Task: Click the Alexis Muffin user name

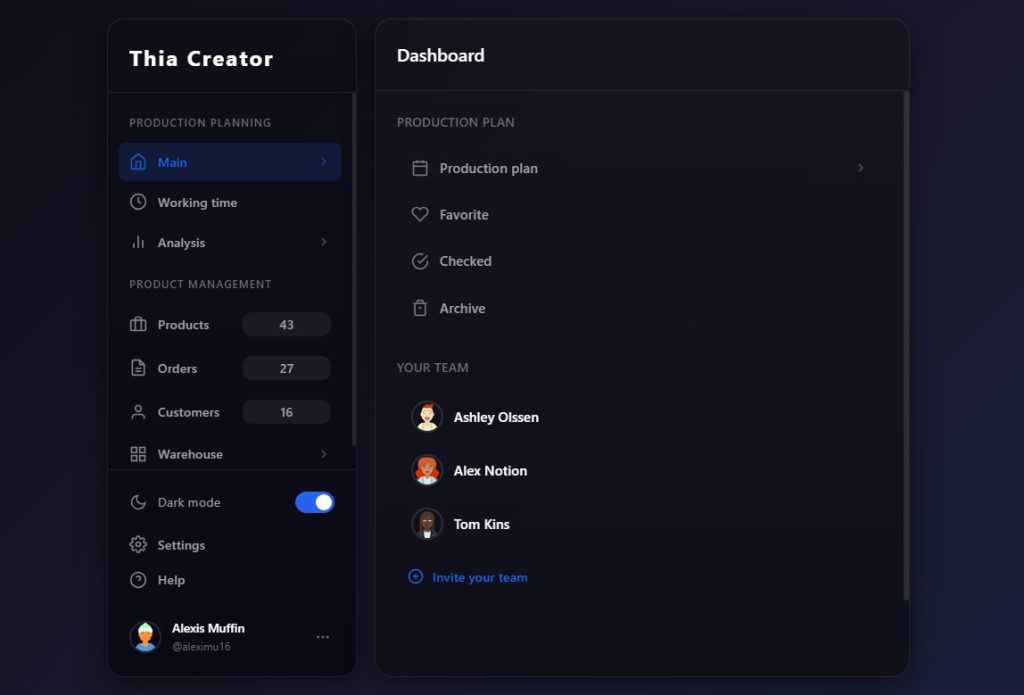Action: pyautogui.click(x=208, y=628)
